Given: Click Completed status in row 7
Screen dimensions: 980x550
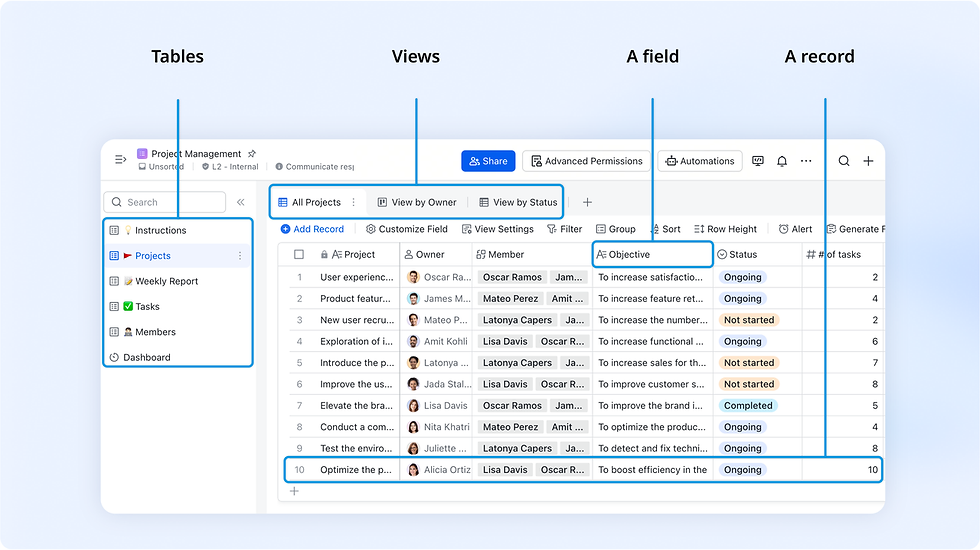Looking at the screenshot, I should 748,406.
